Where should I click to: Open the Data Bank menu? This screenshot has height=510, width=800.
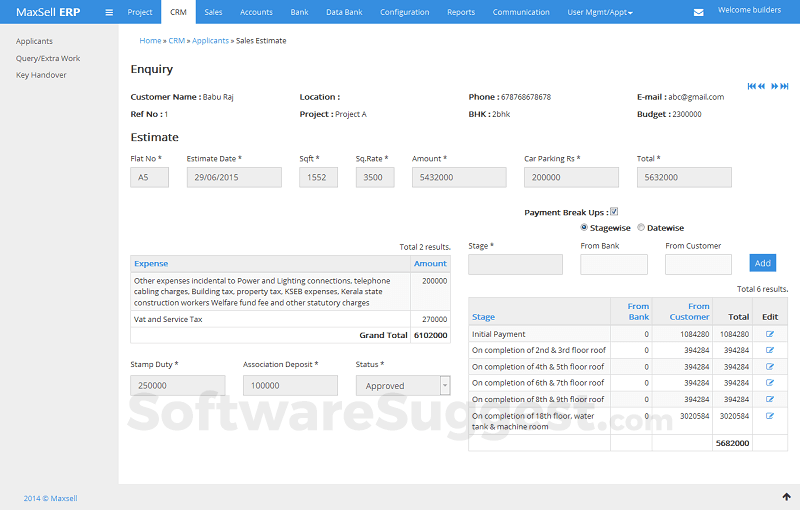pyautogui.click(x=344, y=12)
